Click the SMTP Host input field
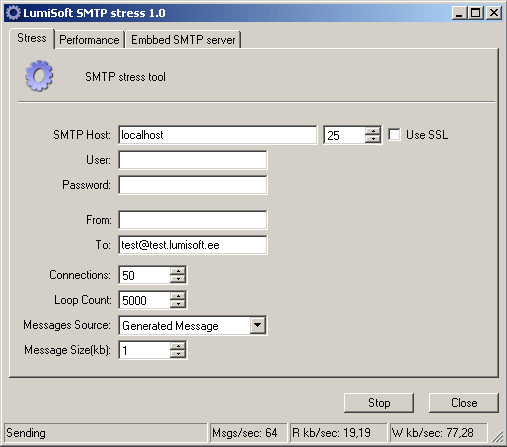This screenshot has height=447, width=507. [218, 135]
